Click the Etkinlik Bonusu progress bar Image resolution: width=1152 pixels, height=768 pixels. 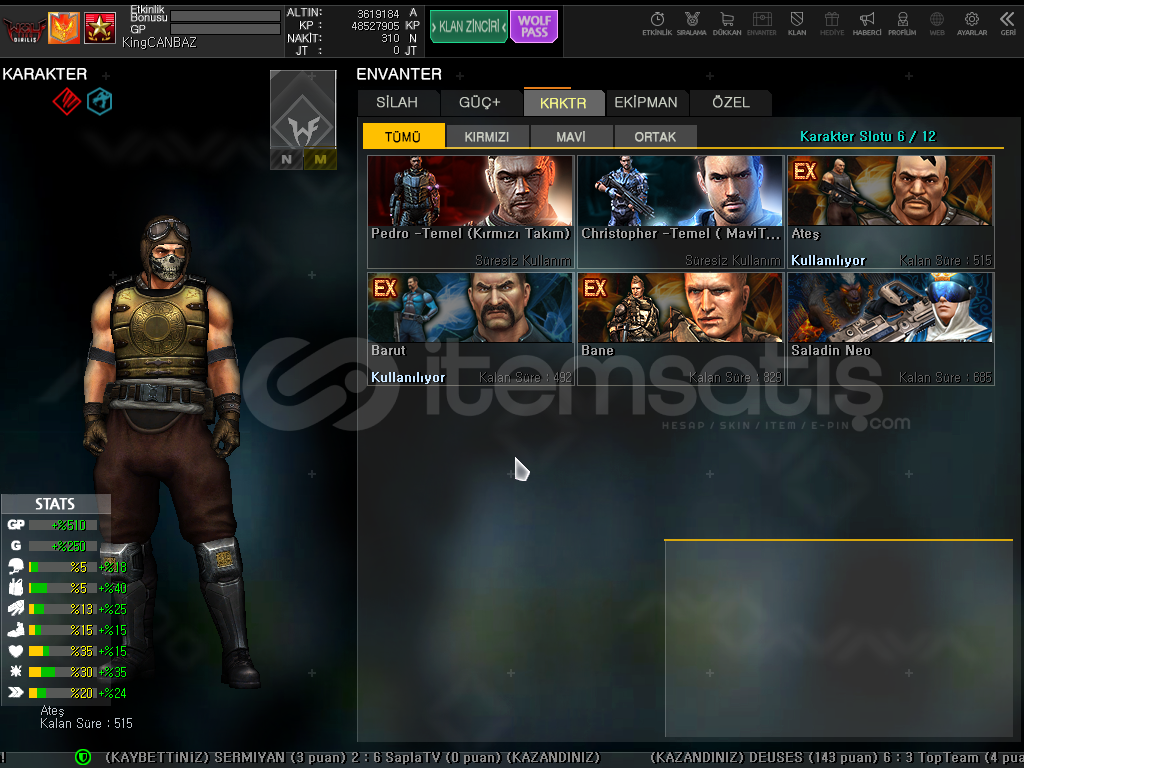[226, 15]
